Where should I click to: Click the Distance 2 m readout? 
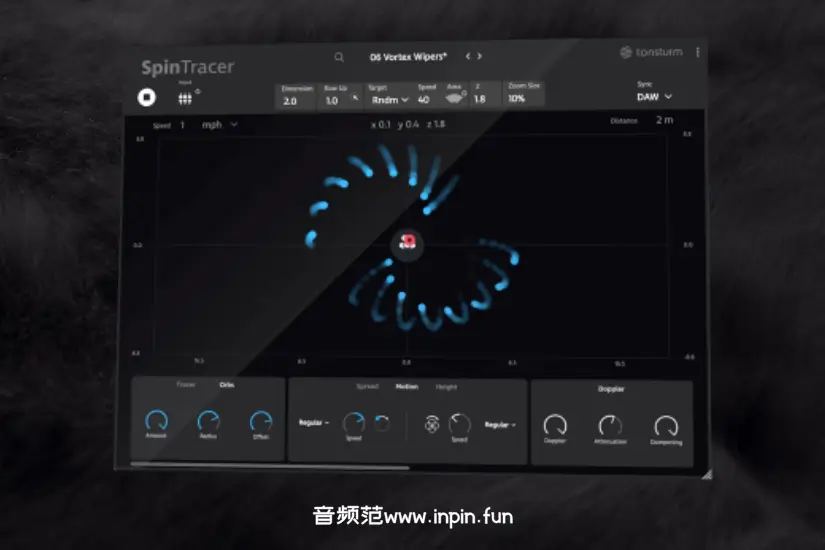click(665, 120)
